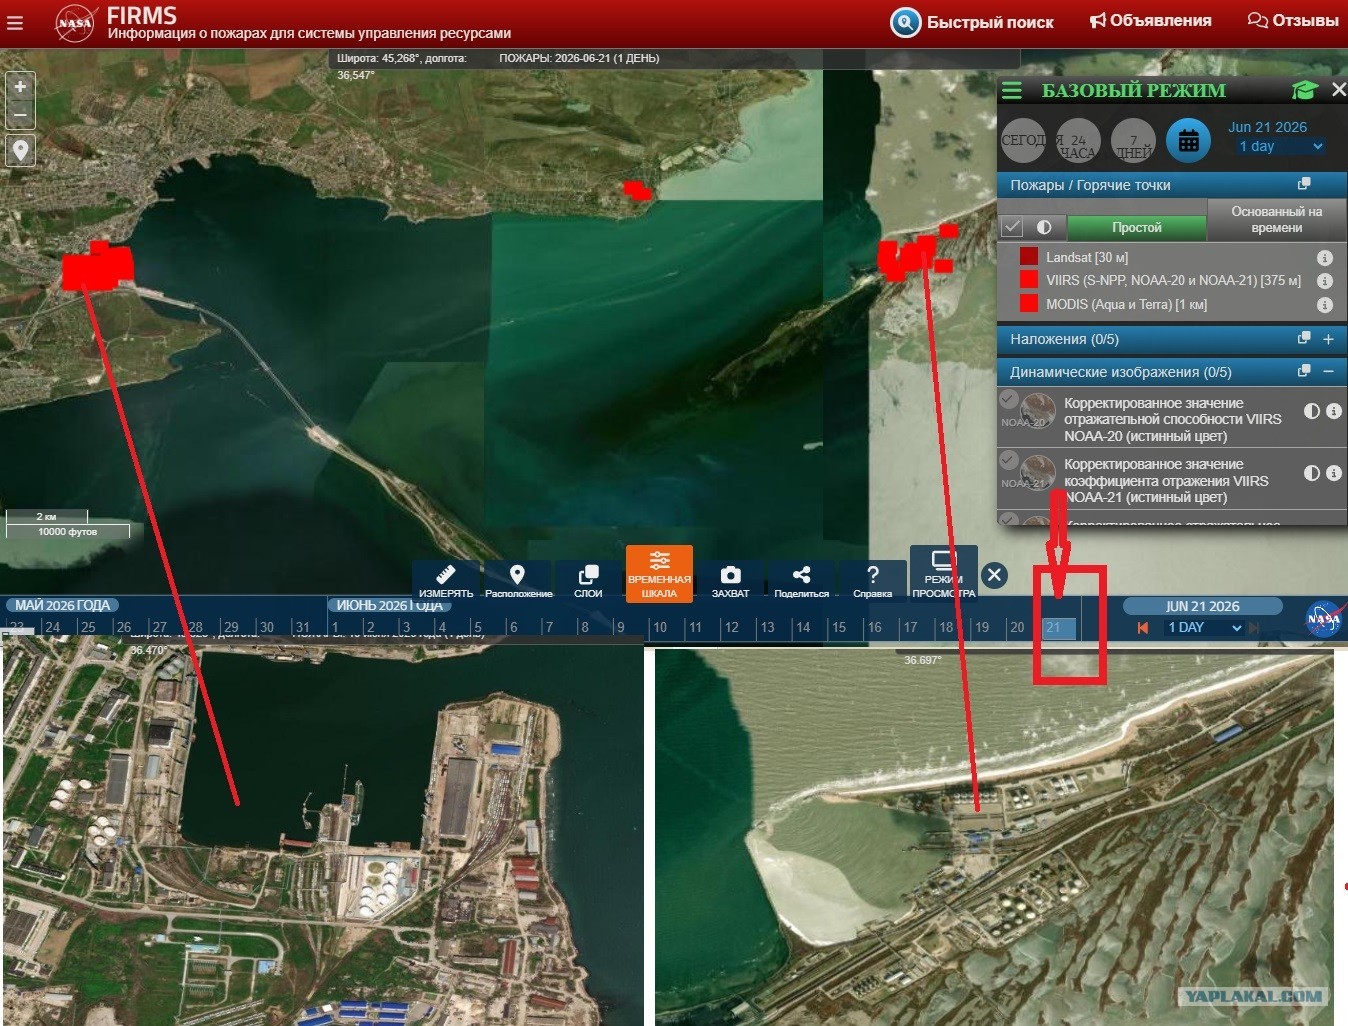Open the Поделиться share tool
The width and height of the screenshot is (1348, 1026).
coord(801,580)
